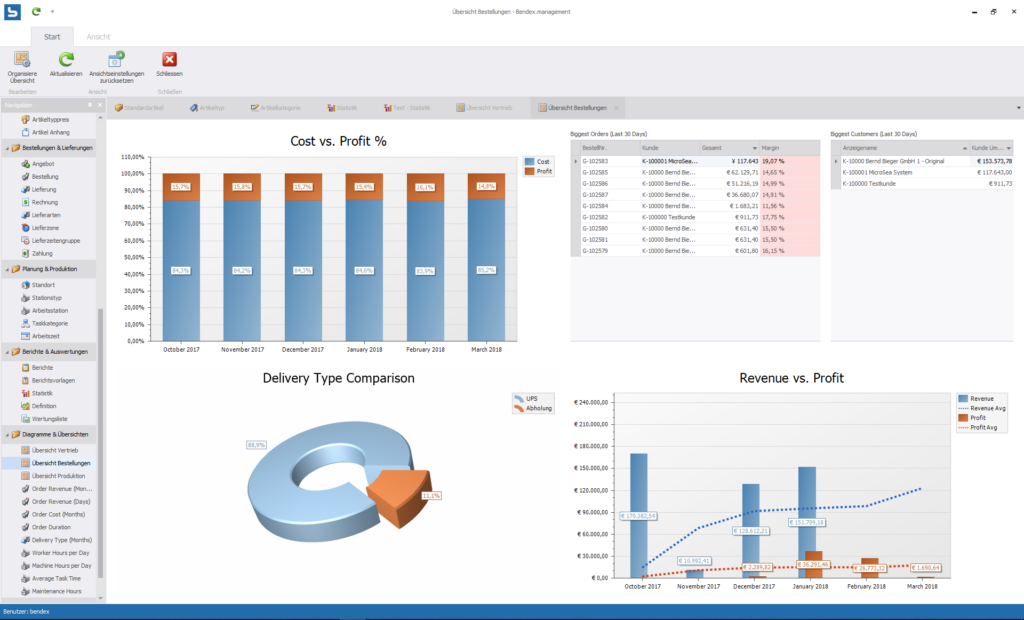Close the Übersicht Bestellungen tab
Image resolution: width=1024 pixels, height=620 pixels.
tap(616, 107)
